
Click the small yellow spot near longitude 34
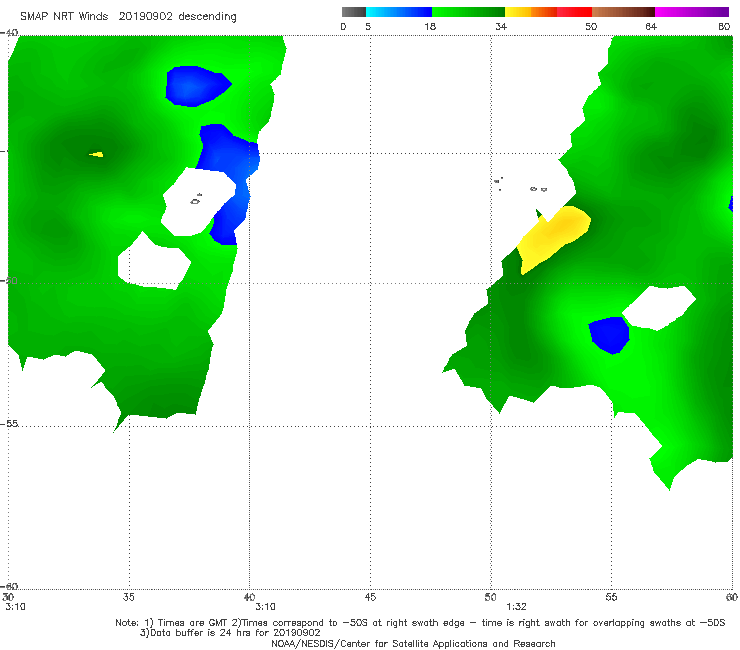pos(97,154)
